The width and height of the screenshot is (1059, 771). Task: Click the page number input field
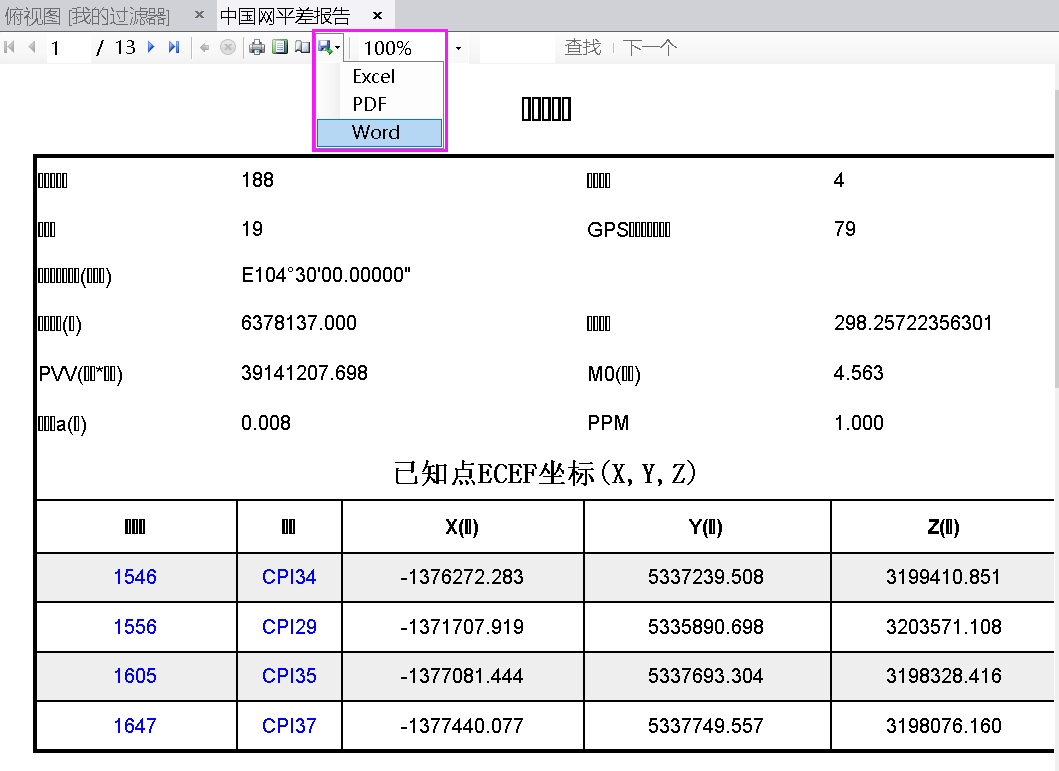68,47
